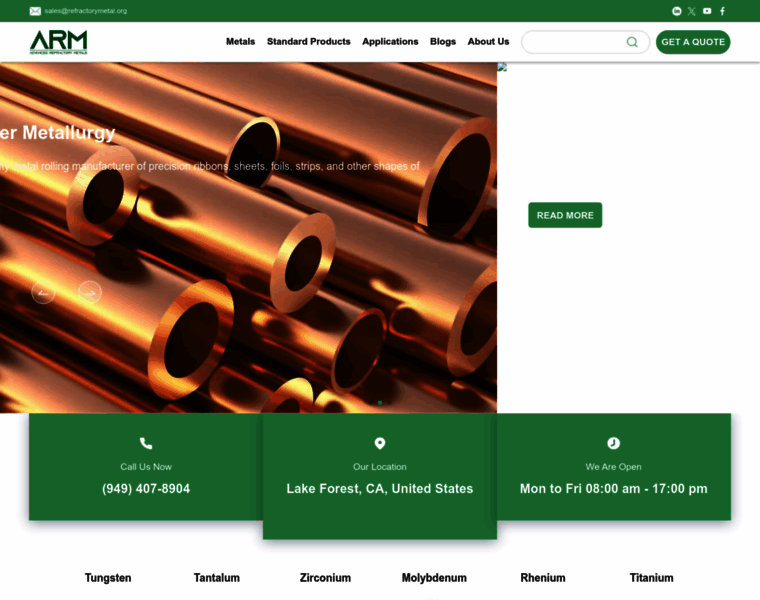
Task: Select the Zirconium metal tab
Action: [325, 578]
